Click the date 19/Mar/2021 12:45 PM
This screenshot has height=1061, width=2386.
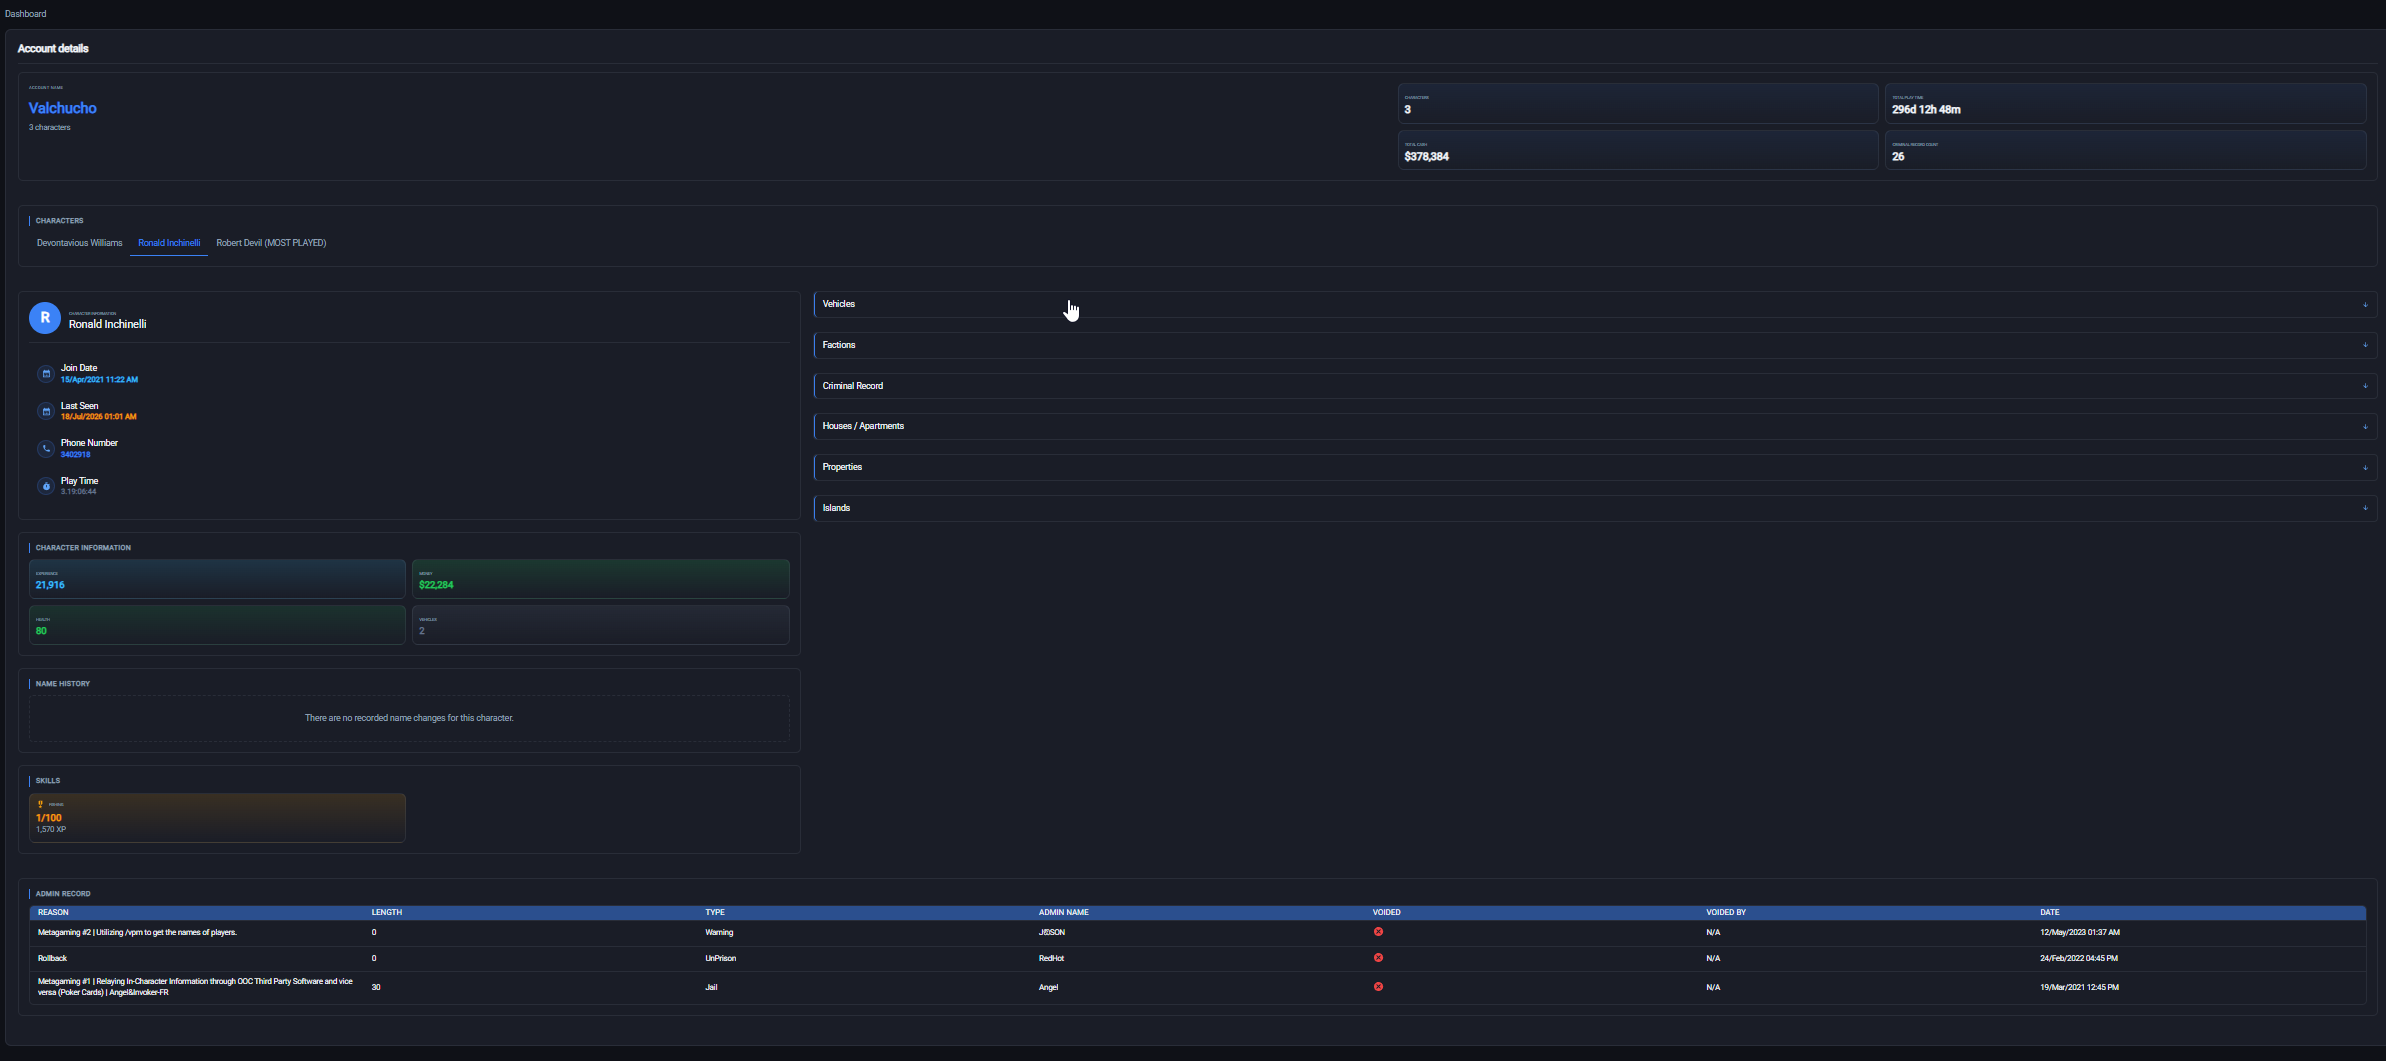2079,987
